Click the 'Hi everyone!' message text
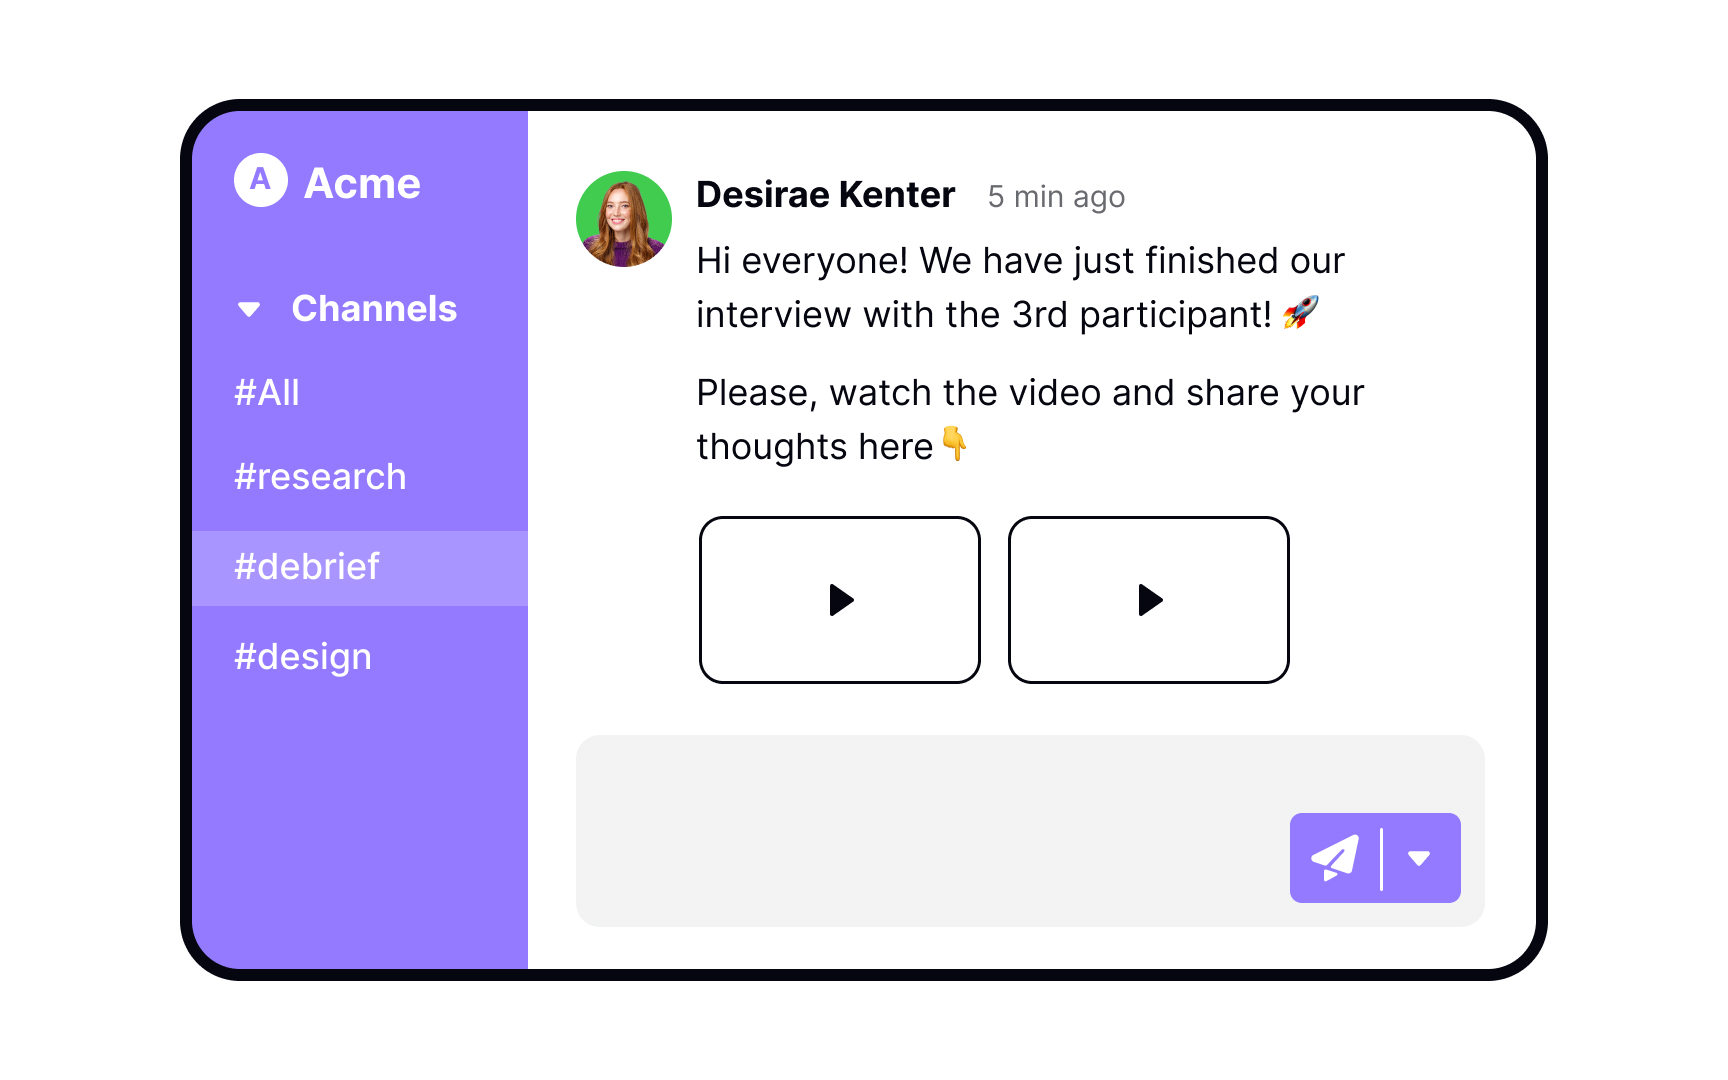The height and width of the screenshot is (1080, 1728). click(x=1020, y=261)
